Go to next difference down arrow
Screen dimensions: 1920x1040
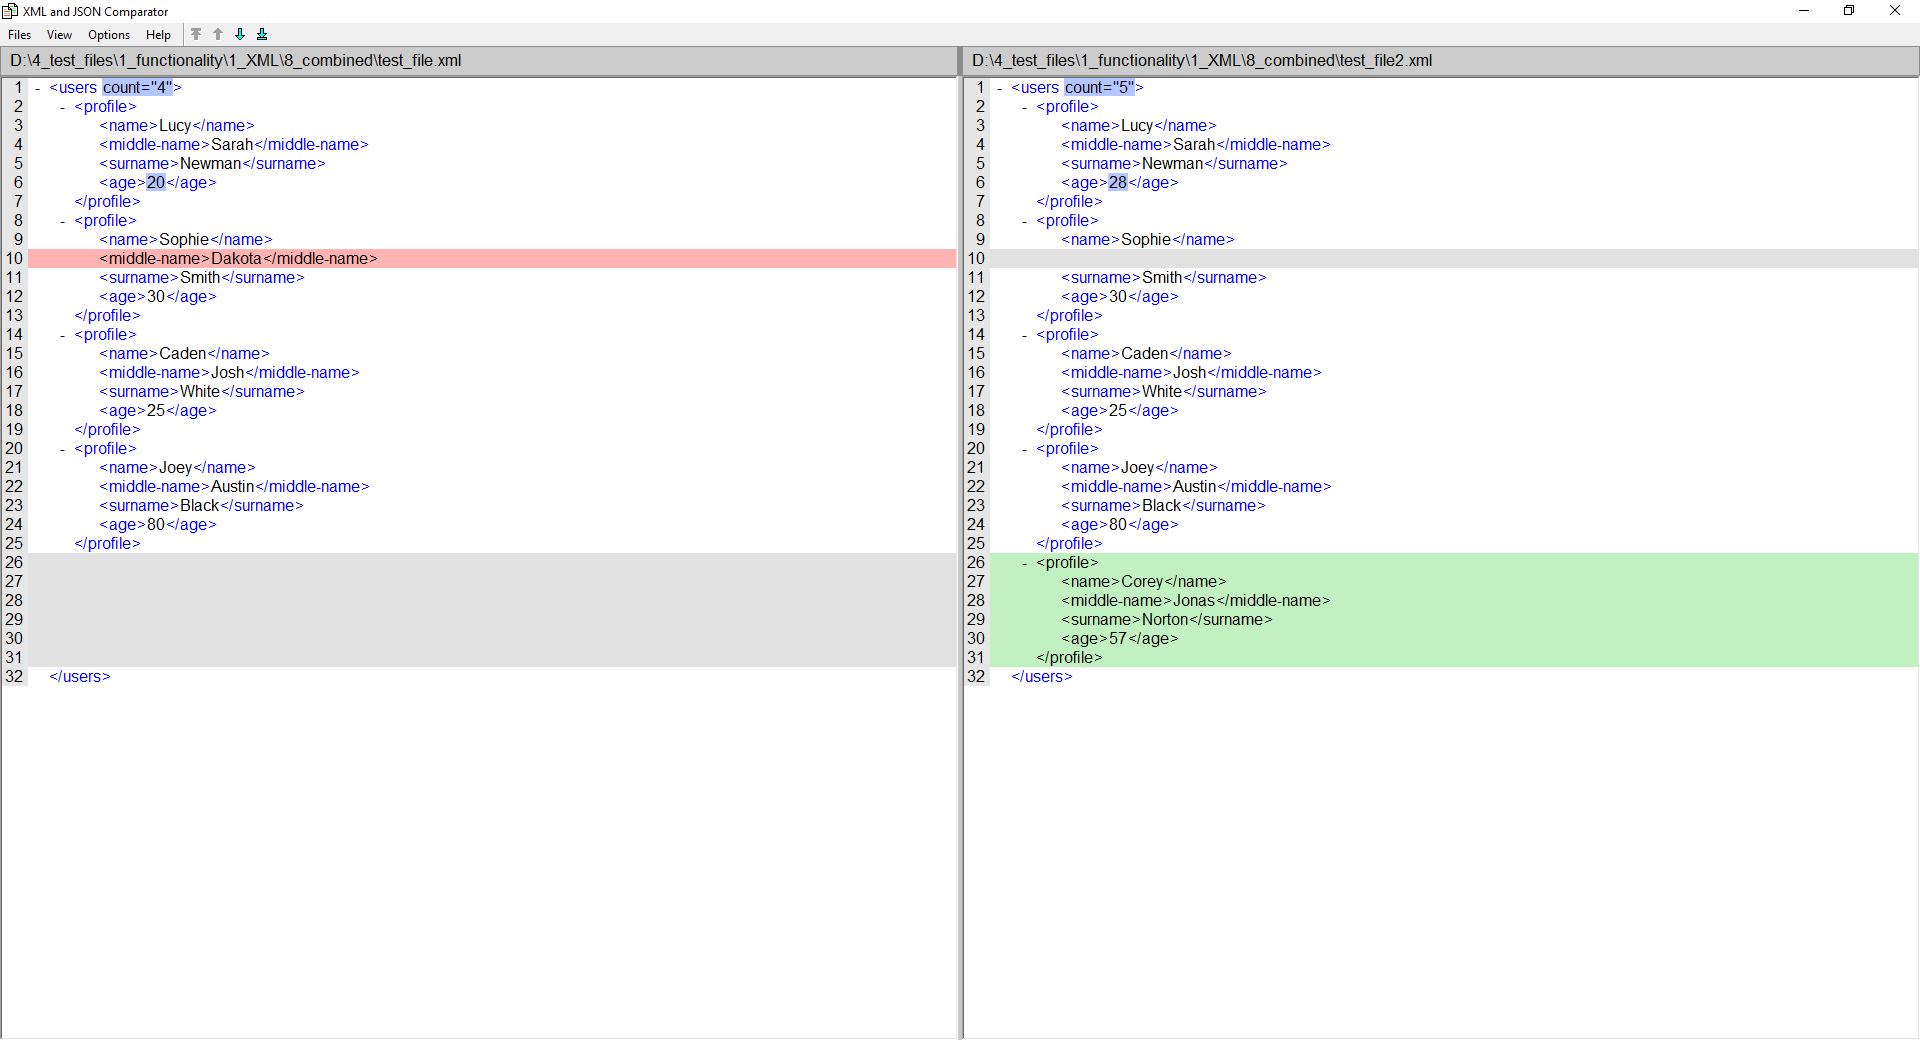(x=240, y=34)
